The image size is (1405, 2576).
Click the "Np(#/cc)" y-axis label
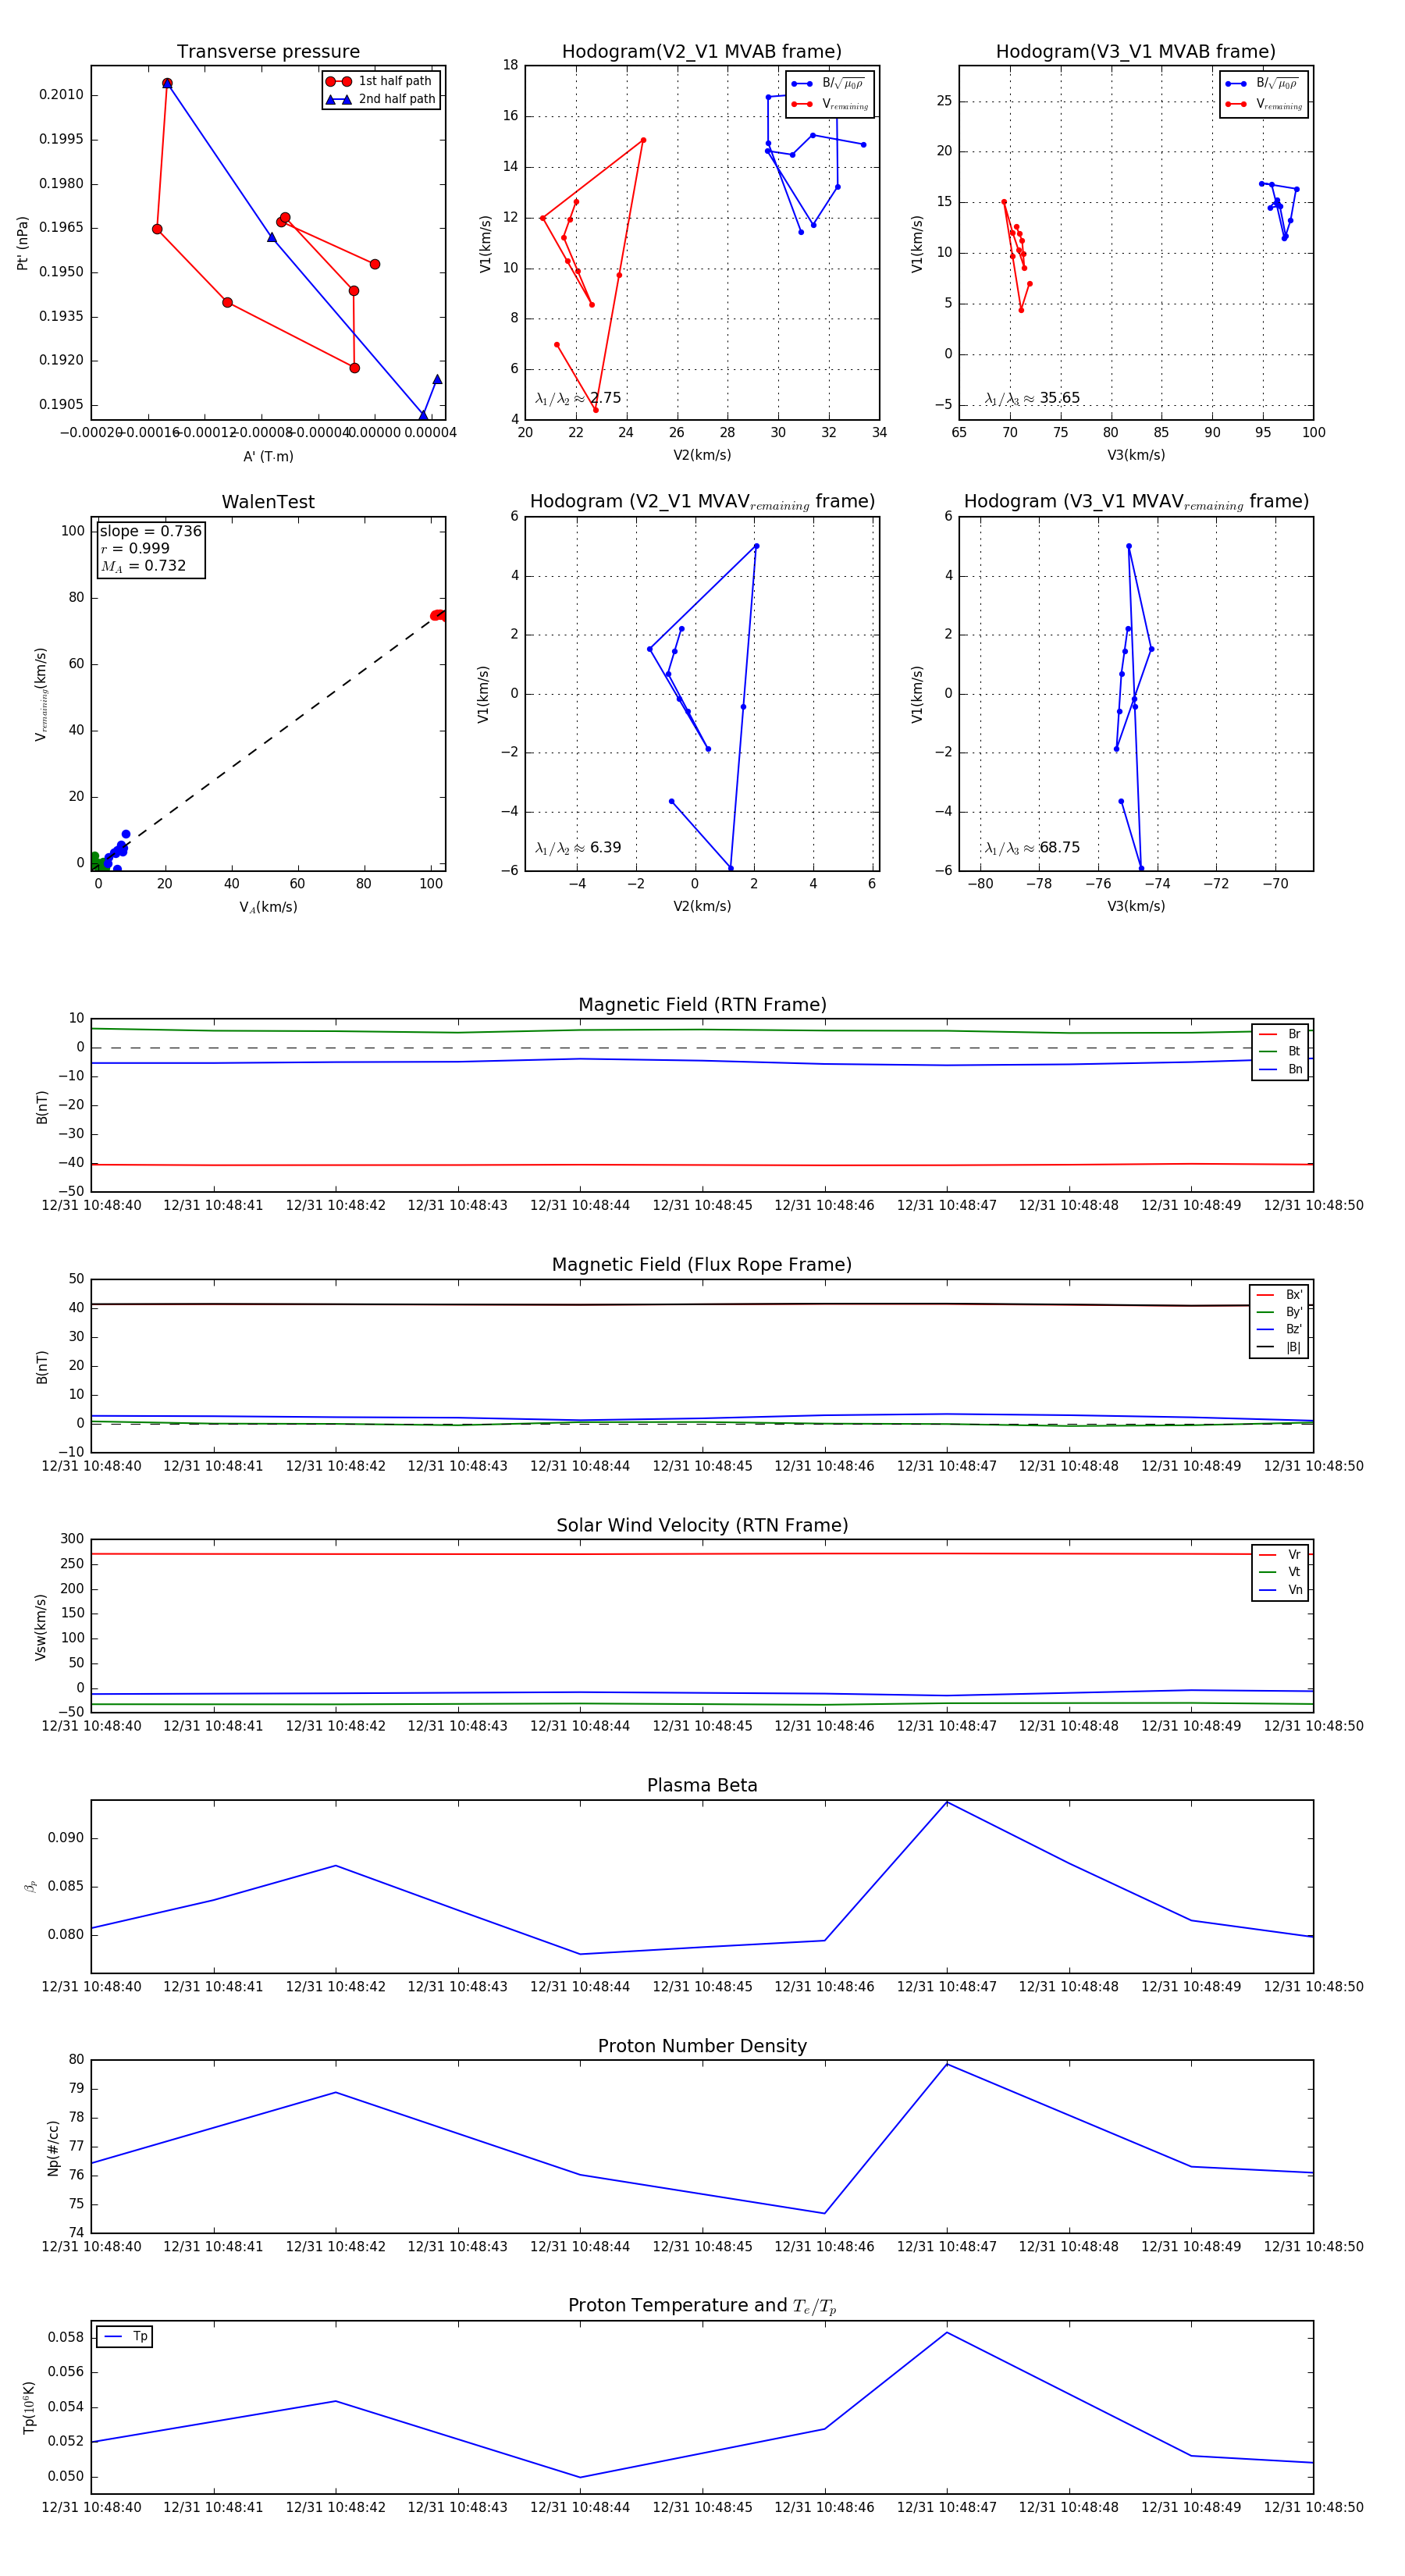[x=53, y=2147]
